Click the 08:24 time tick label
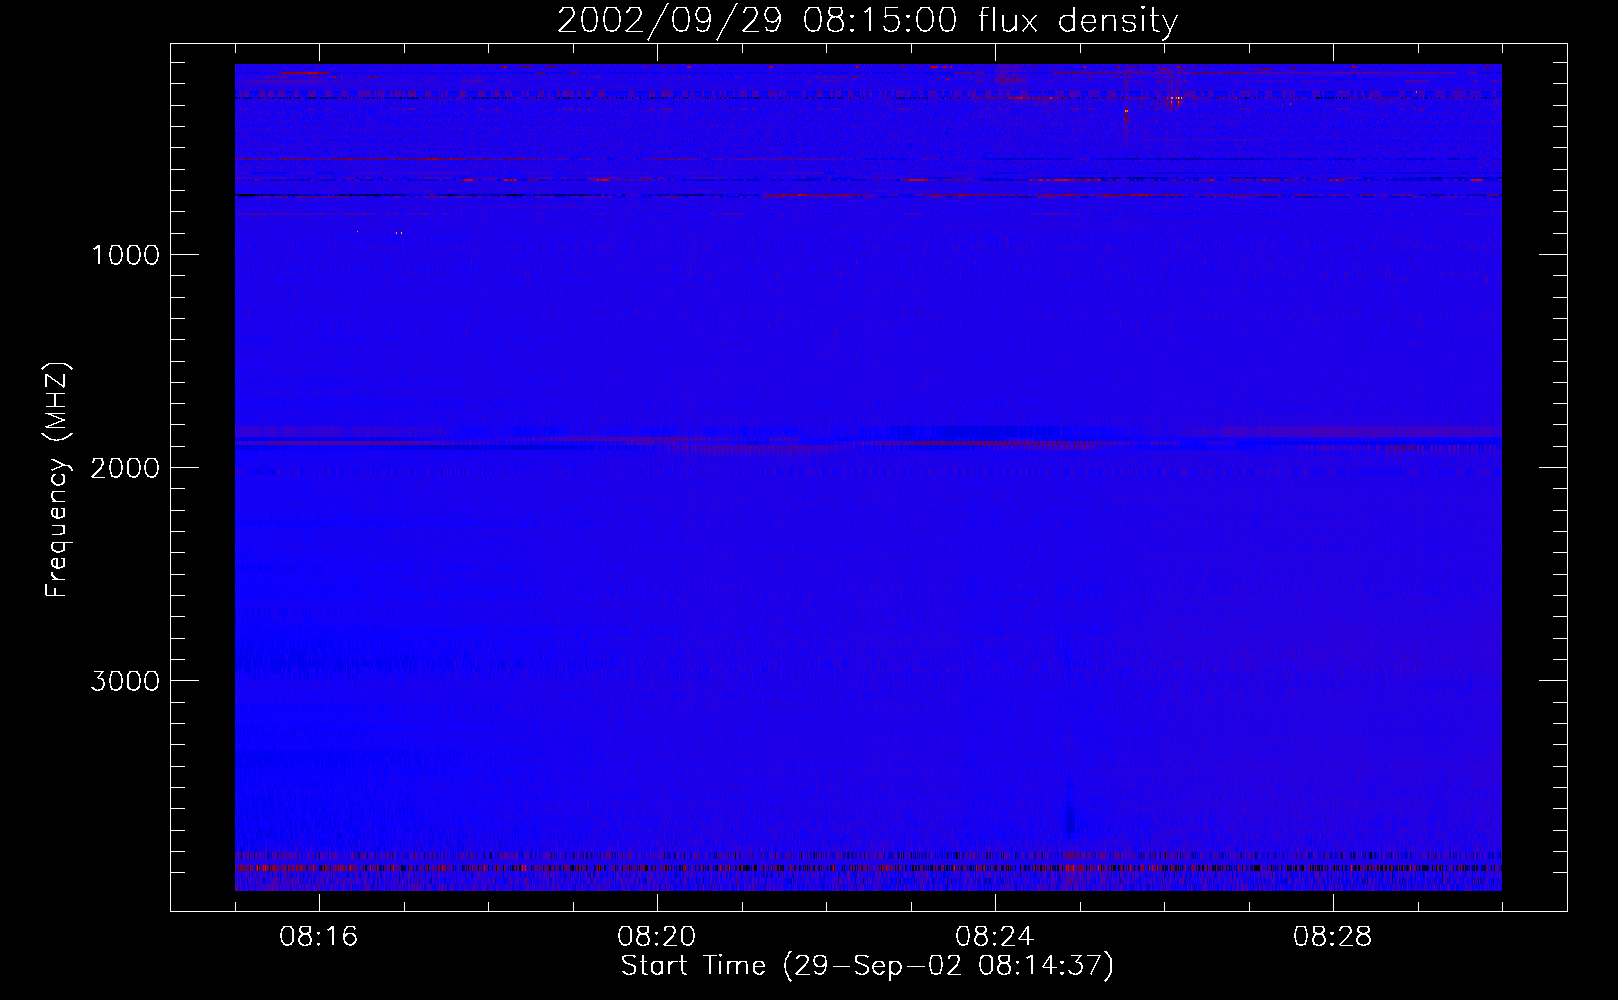 [994, 937]
